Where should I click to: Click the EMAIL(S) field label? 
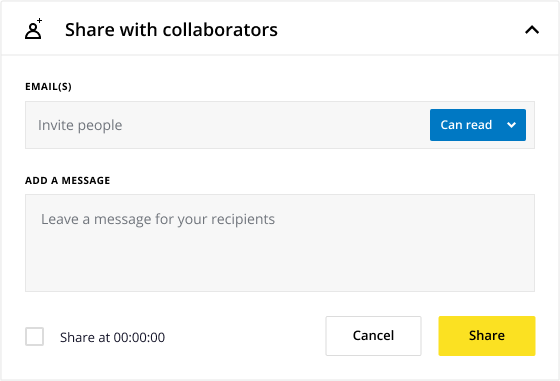pos(48,86)
